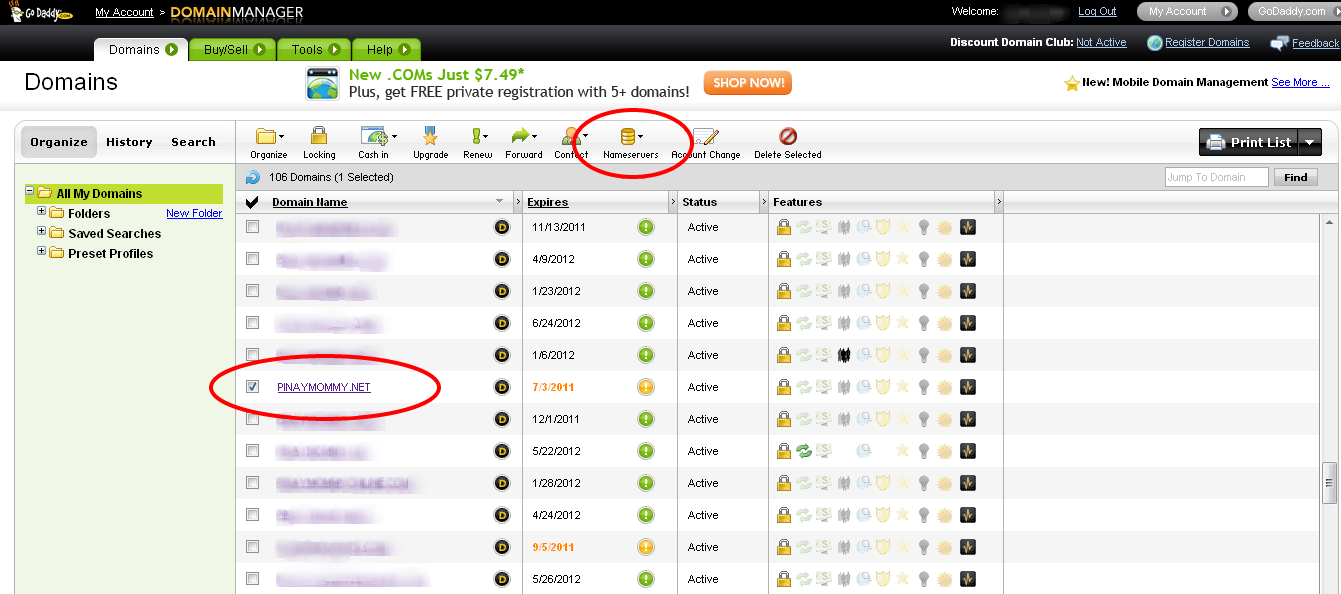Click in the Jump To Domain field
This screenshot has height=594, width=1341.
click(x=1217, y=177)
